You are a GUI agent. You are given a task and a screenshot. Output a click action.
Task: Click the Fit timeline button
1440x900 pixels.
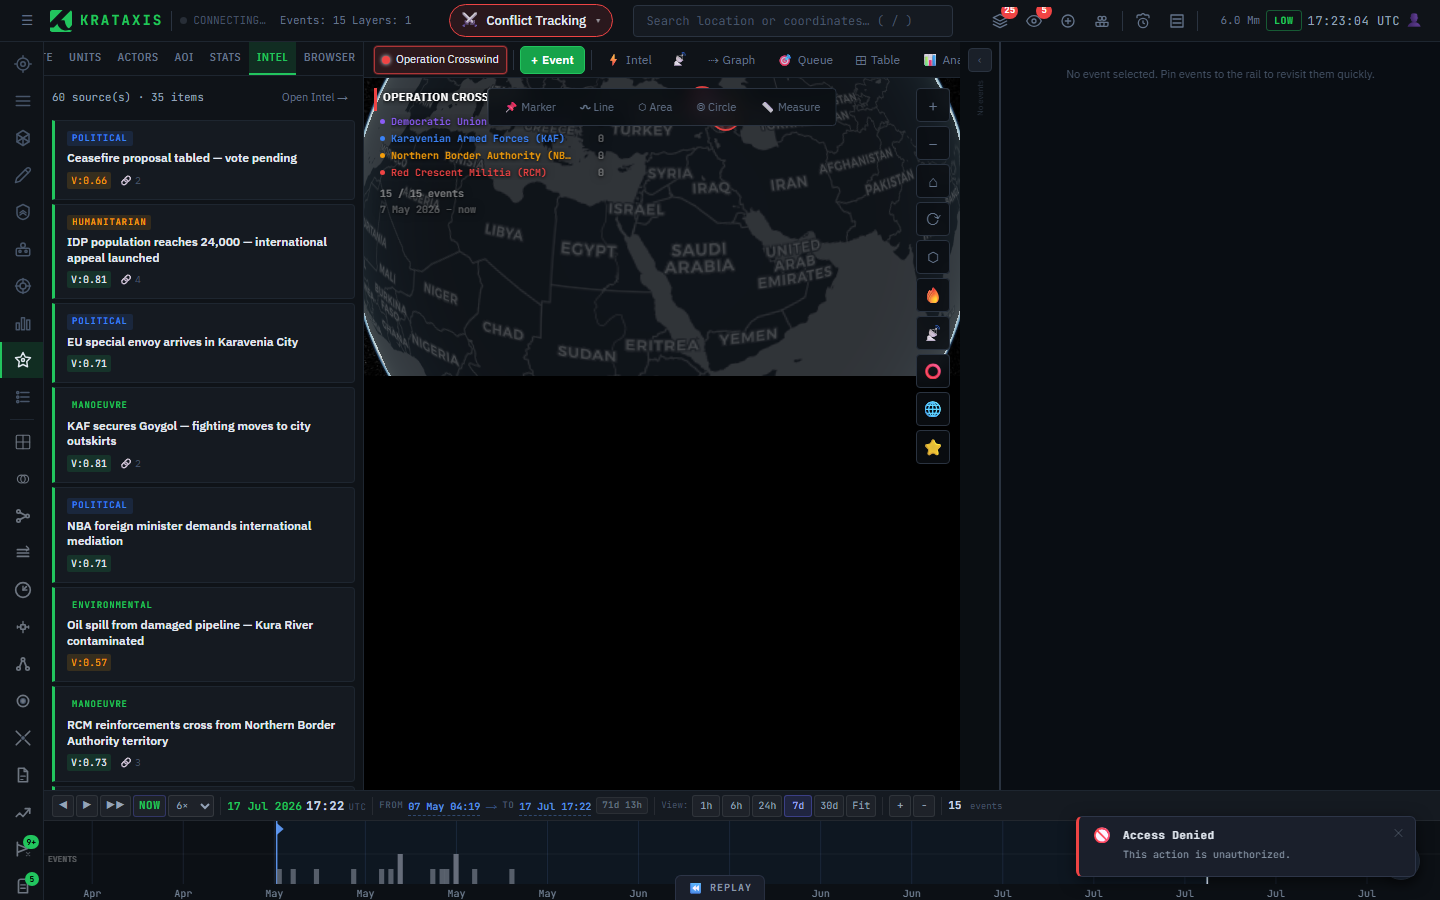tap(861, 805)
